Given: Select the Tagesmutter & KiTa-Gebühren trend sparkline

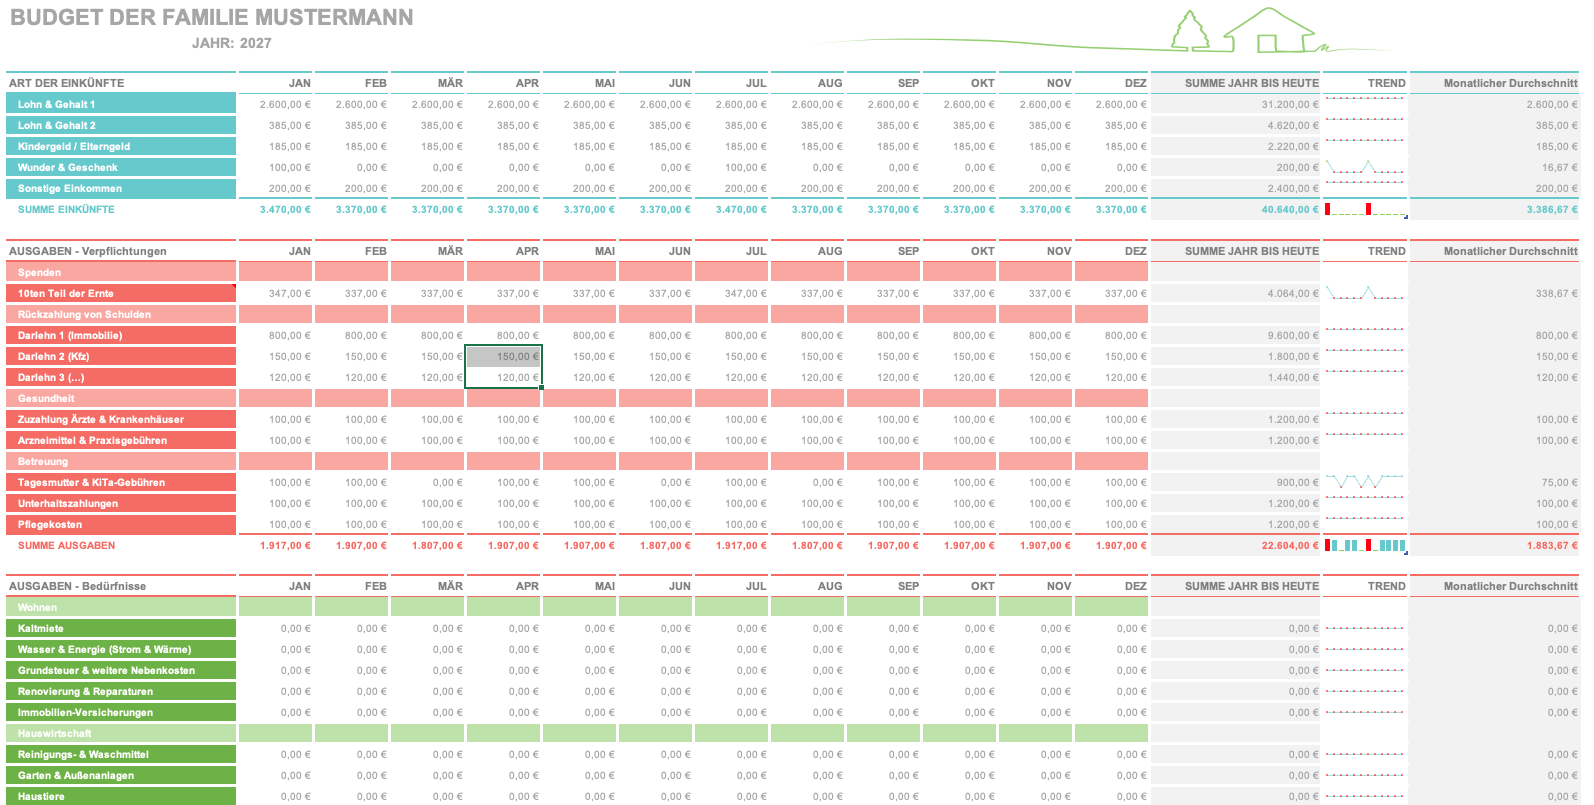Looking at the screenshot, I should 1365,482.
